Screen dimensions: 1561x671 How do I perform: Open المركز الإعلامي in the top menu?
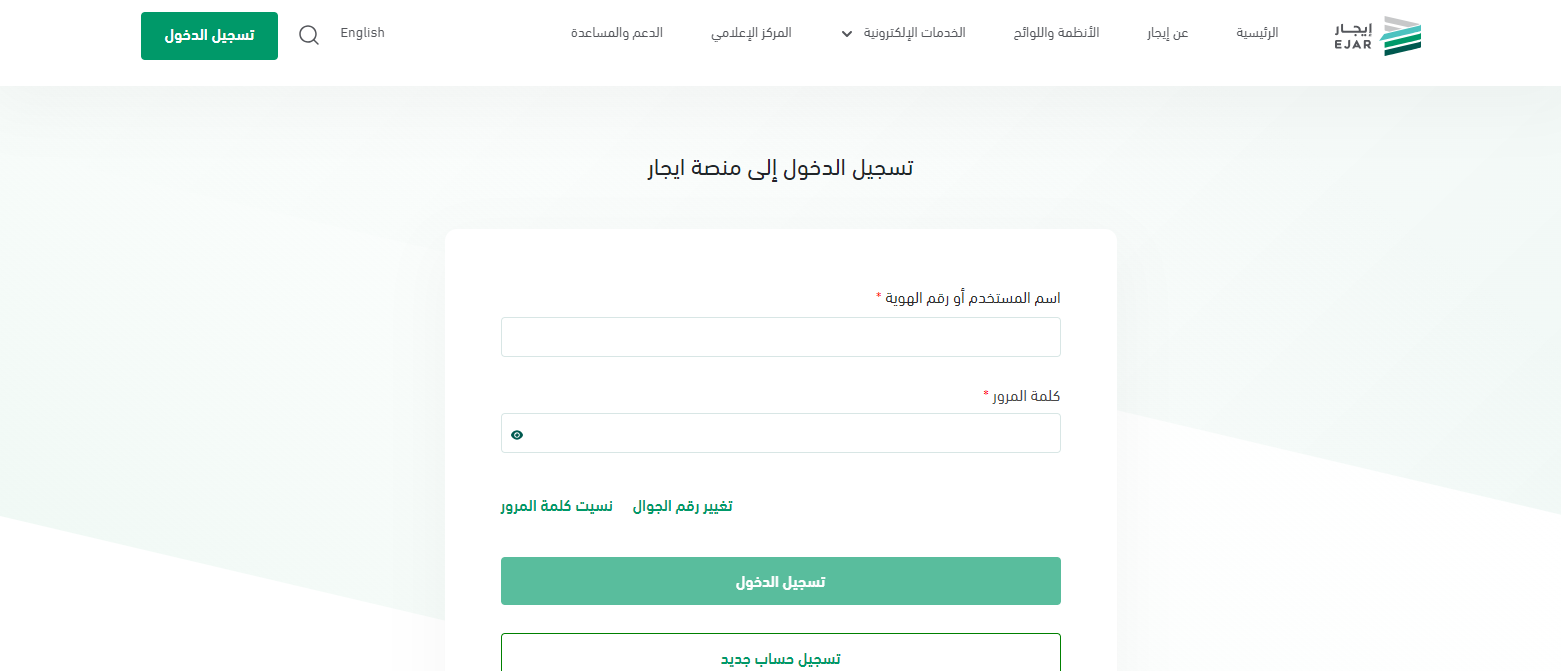click(751, 33)
